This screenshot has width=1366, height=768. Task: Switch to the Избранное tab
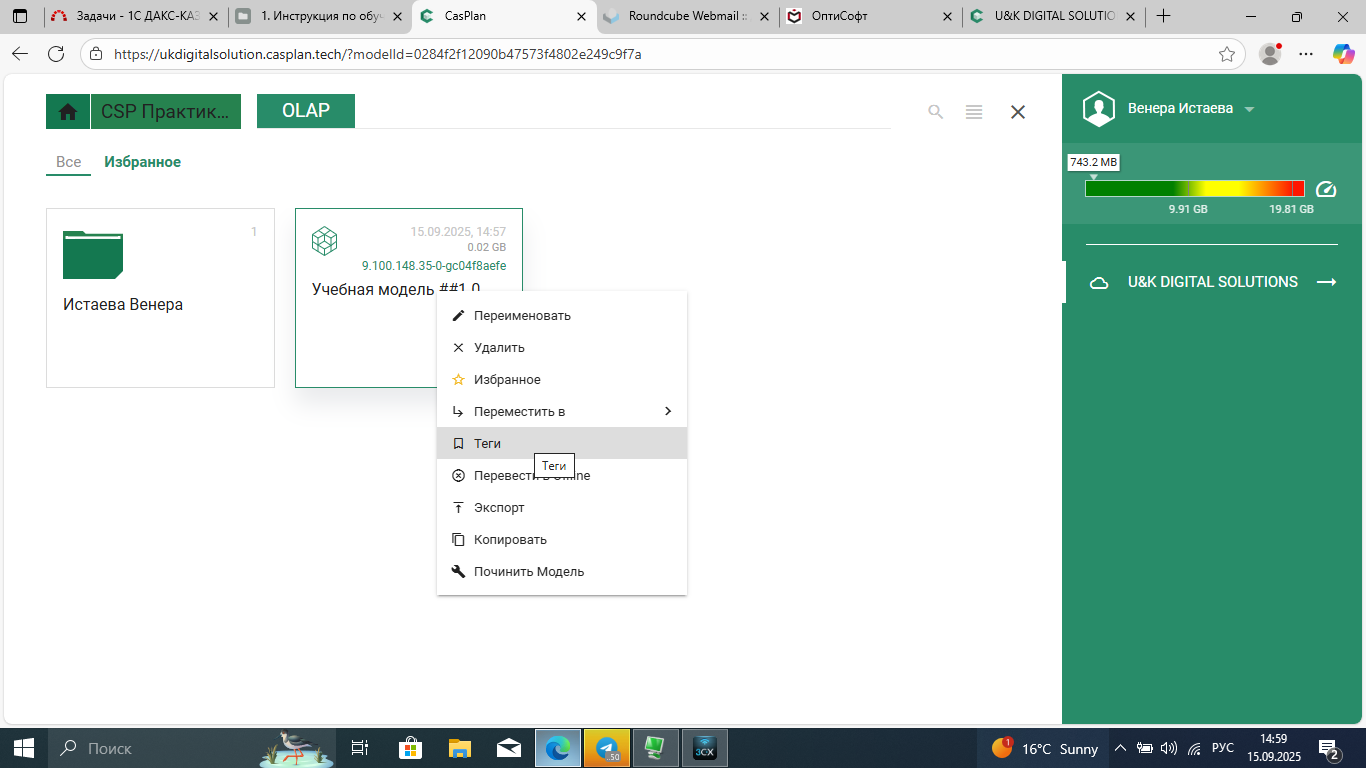(x=142, y=162)
